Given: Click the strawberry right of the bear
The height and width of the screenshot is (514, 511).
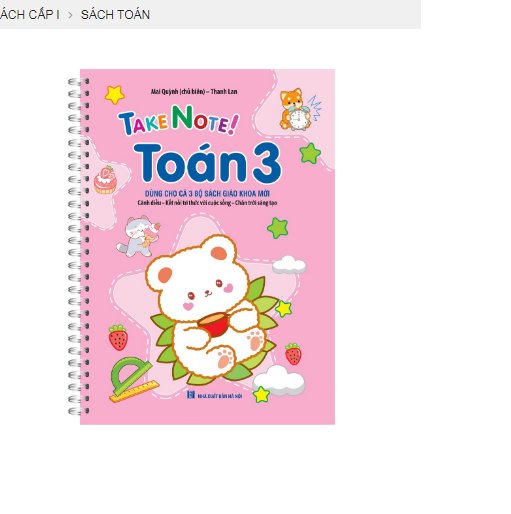Looking at the screenshot, I should [x=293, y=354].
